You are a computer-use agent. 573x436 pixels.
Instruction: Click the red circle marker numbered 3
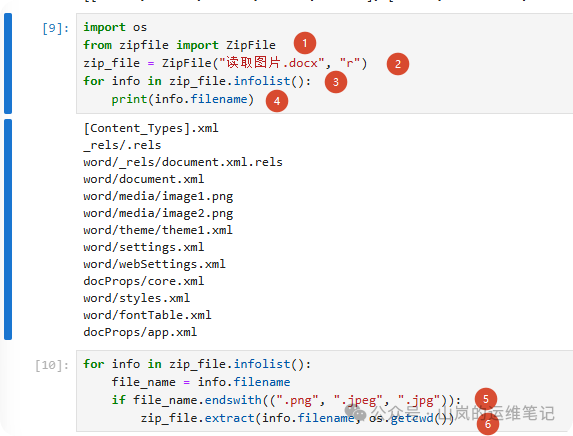tap(336, 82)
